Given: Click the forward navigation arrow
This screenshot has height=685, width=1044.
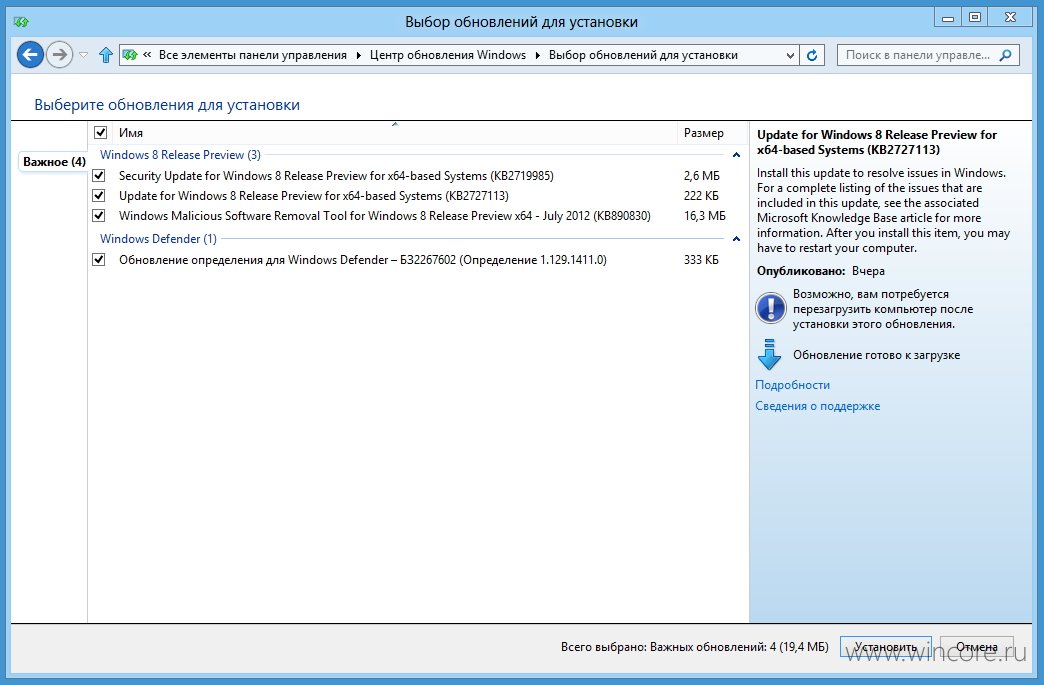Looking at the screenshot, I should pyautogui.click(x=59, y=55).
